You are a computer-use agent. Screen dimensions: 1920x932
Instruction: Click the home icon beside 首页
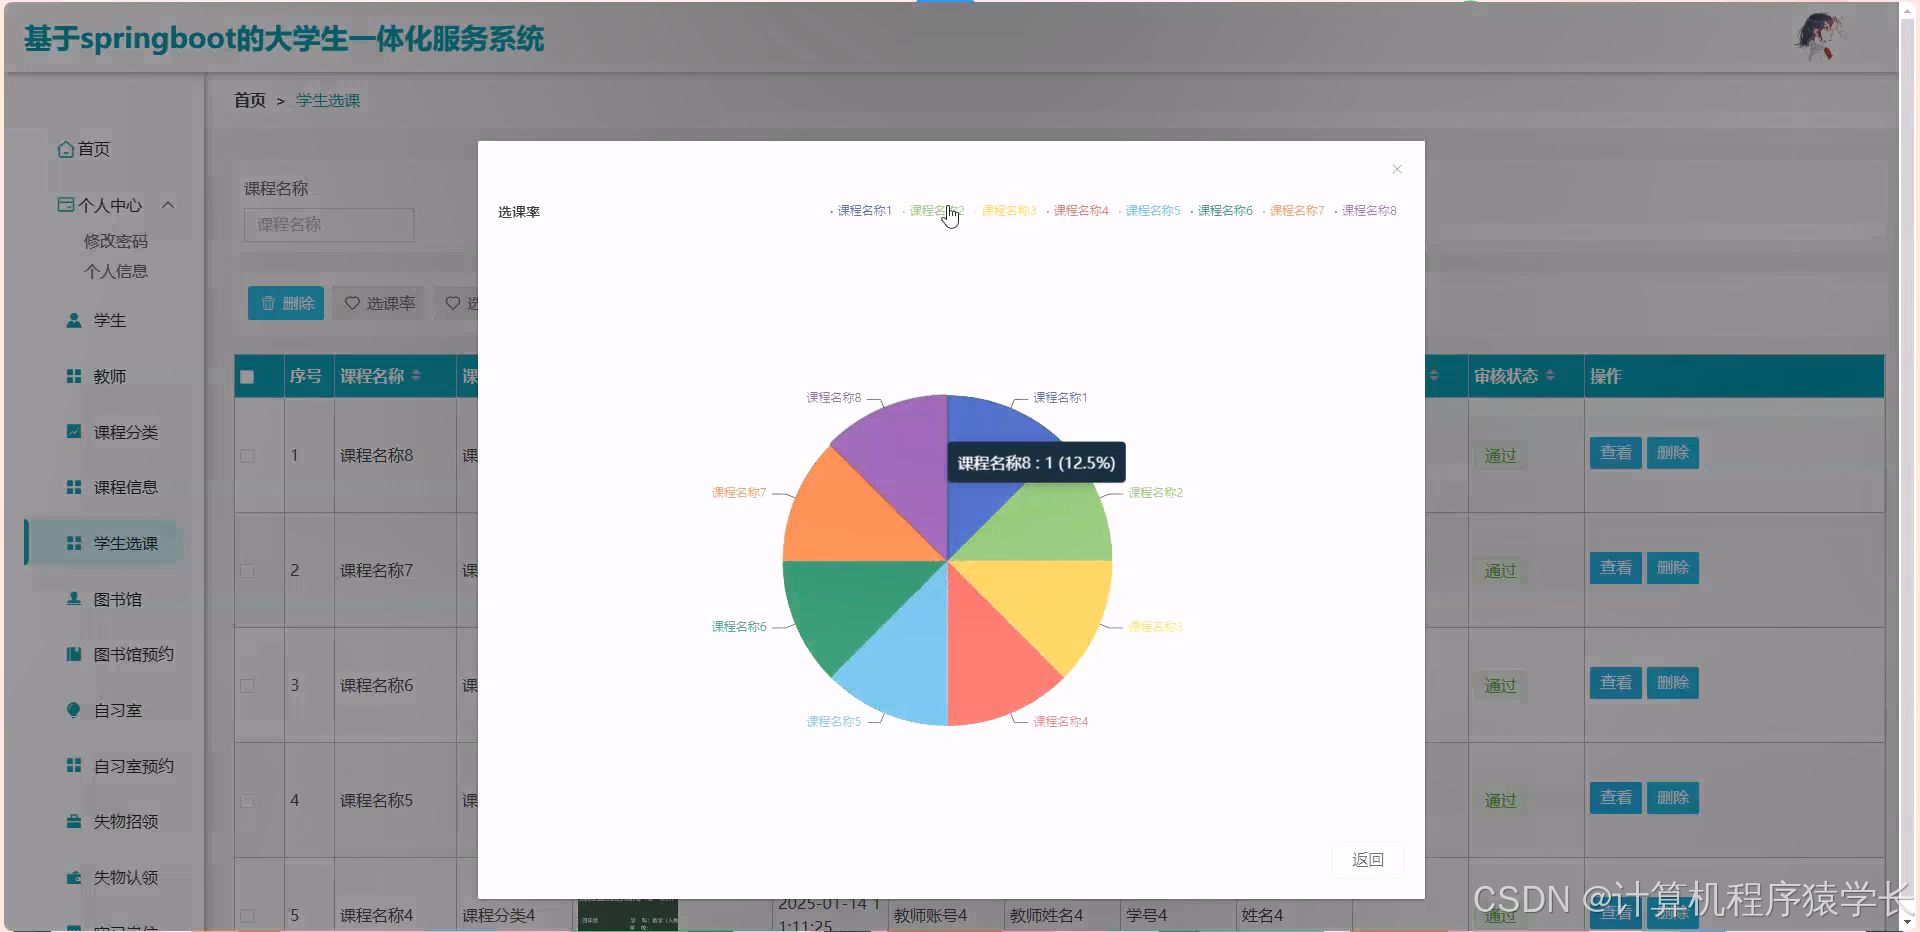pos(66,149)
